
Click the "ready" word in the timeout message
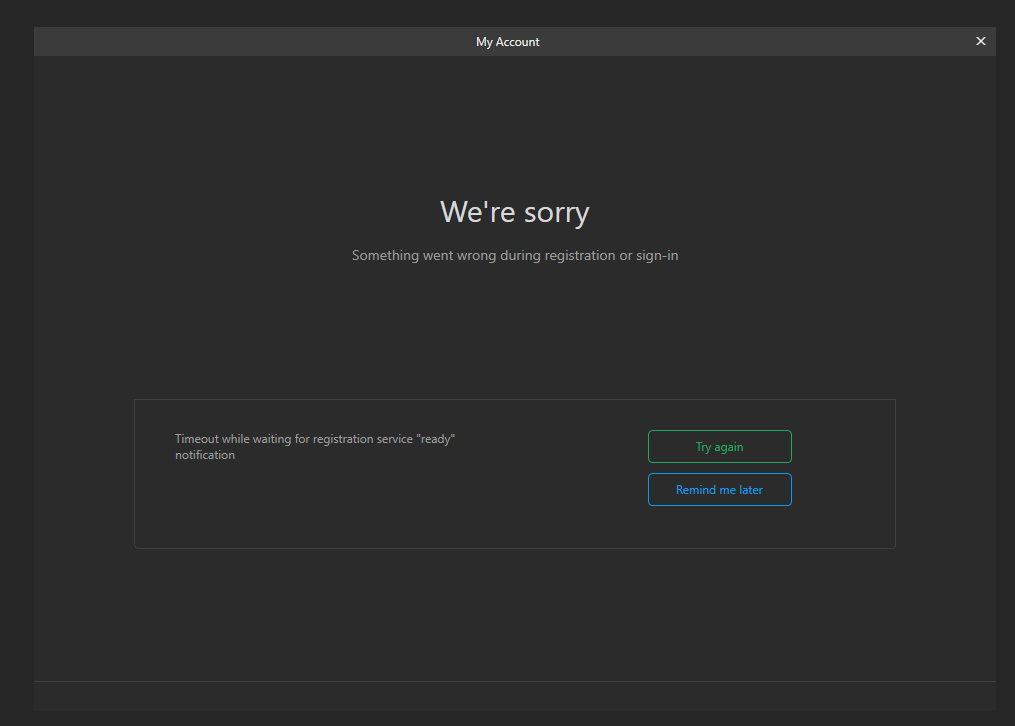tap(435, 439)
